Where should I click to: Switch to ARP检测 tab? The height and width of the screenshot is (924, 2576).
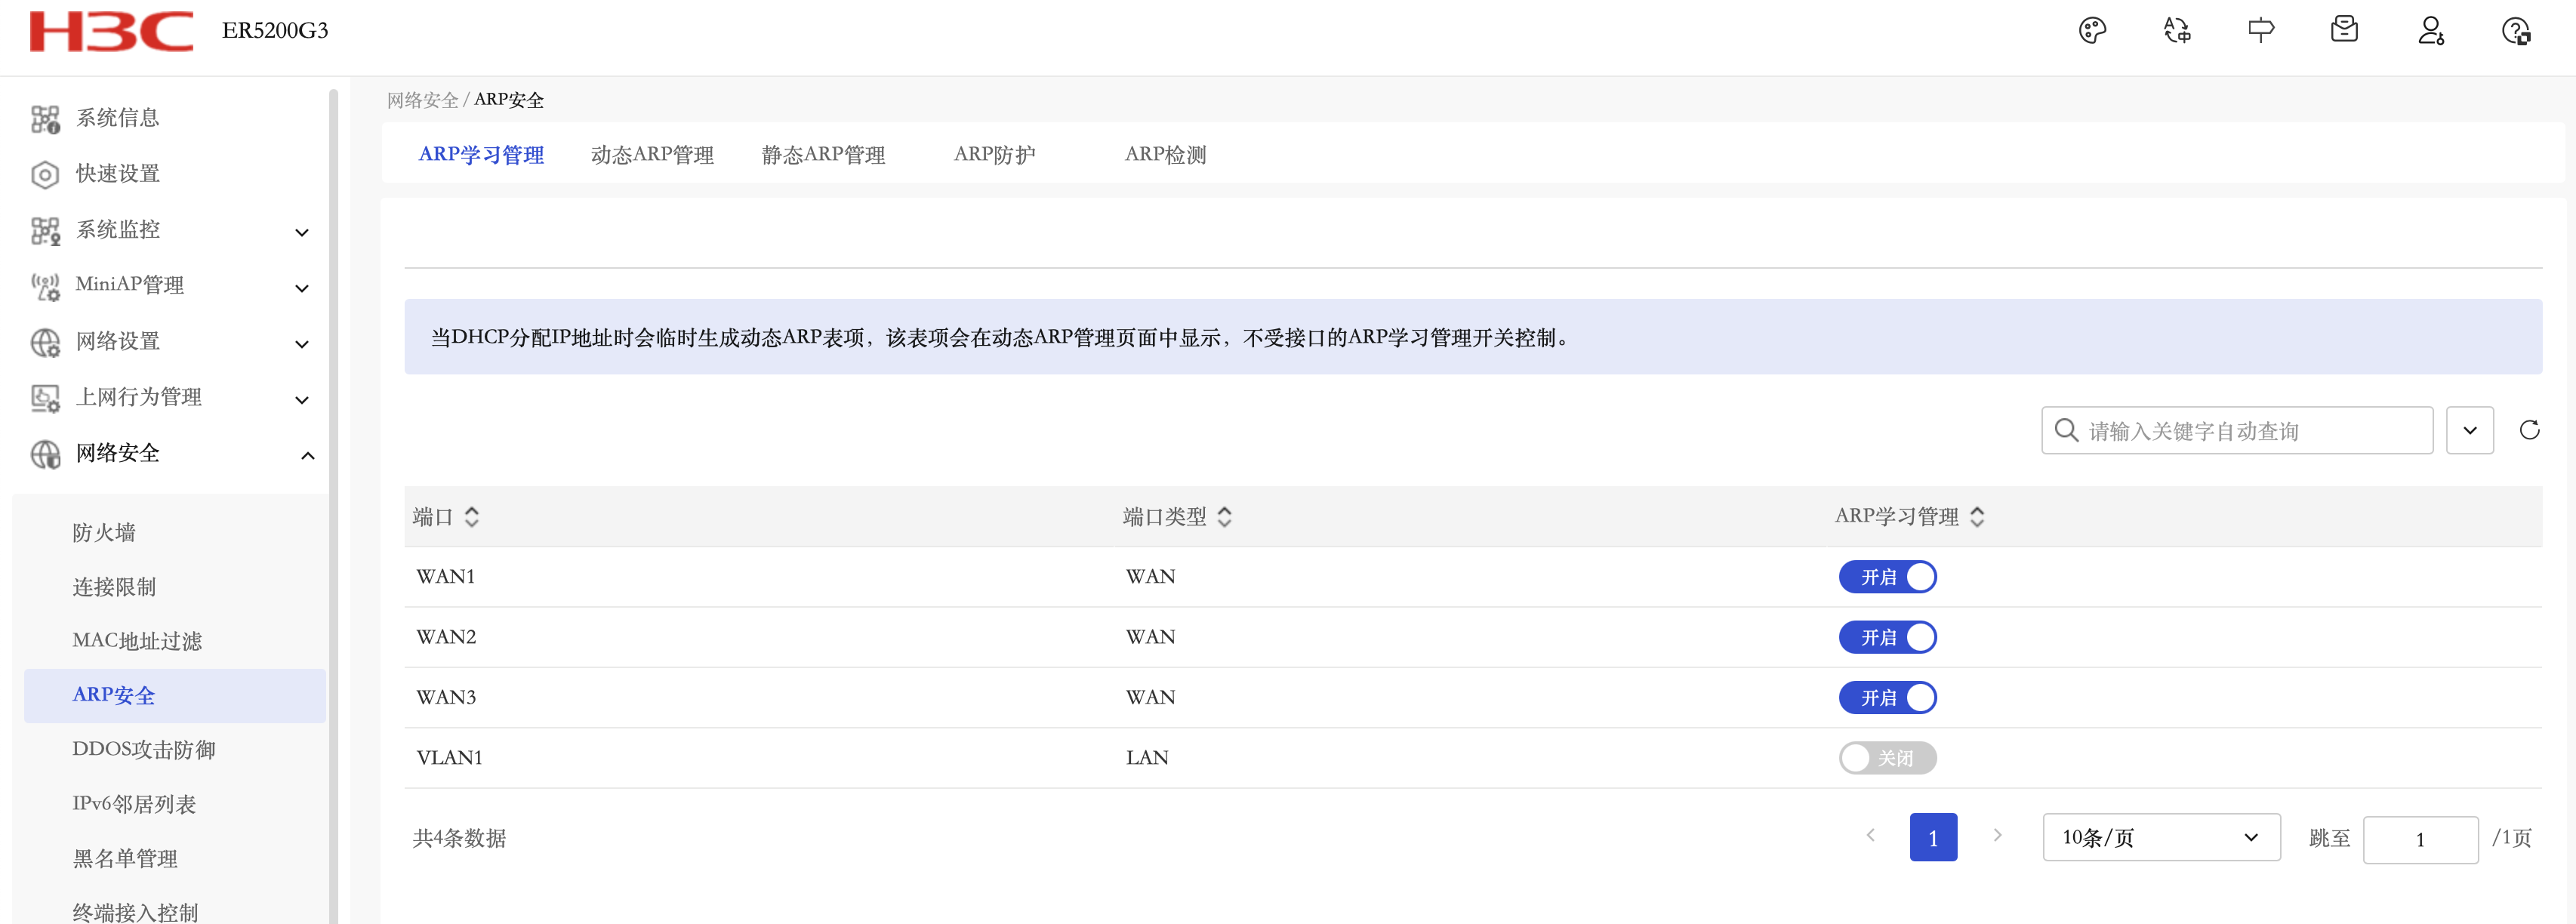click(x=1165, y=155)
